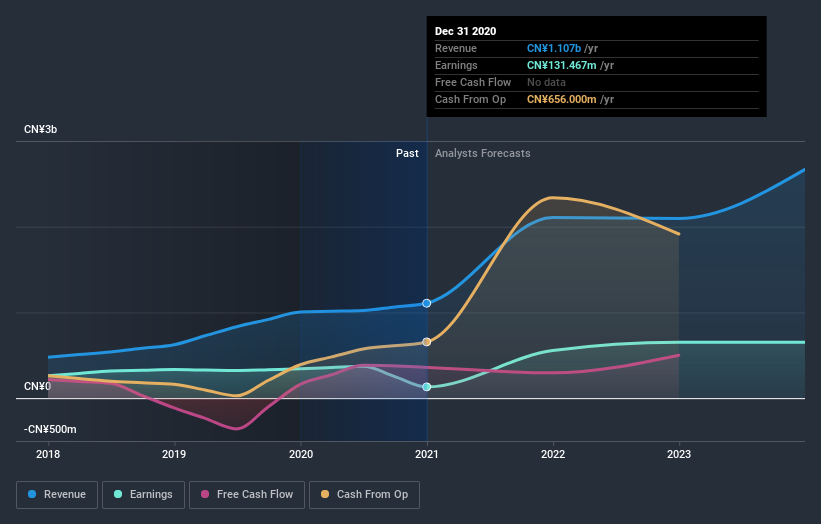The width and height of the screenshot is (821, 524).
Task: Click the 'Free Cash Flow' label in tooltip
Action: click(x=473, y=82)
